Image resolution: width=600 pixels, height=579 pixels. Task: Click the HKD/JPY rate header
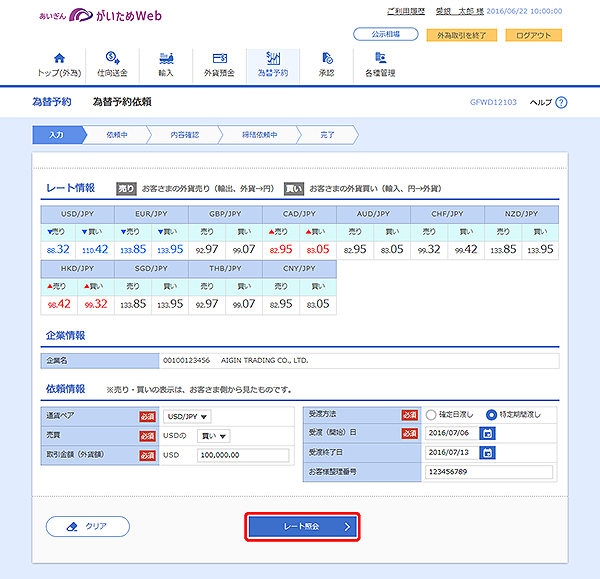[78, 269]
